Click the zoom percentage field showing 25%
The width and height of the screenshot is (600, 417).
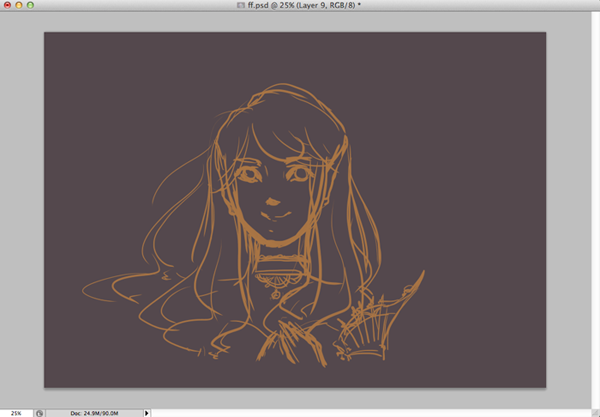(x=16, y=413)
